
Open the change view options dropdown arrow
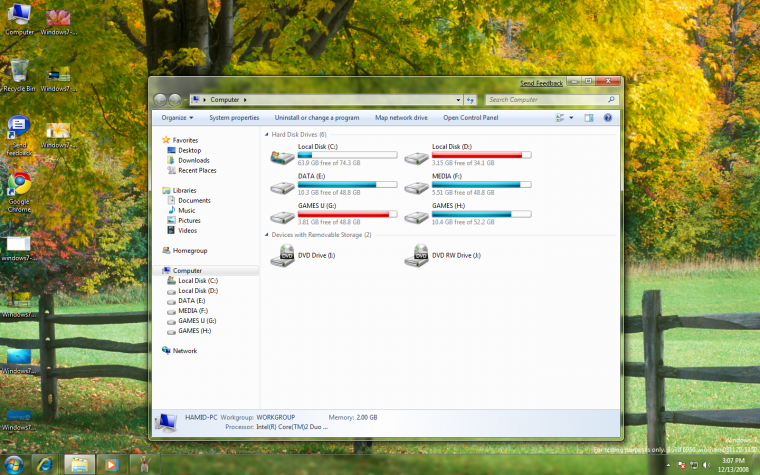click(571, 118)
